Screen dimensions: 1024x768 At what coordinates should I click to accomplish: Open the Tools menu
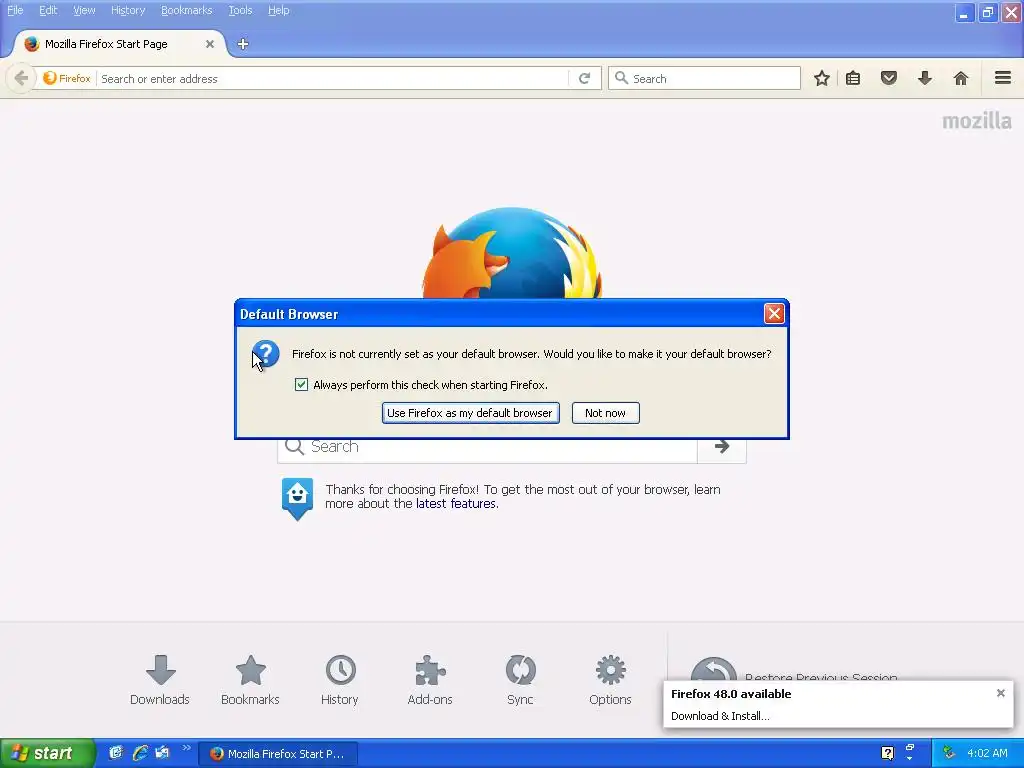pos(240,10)
